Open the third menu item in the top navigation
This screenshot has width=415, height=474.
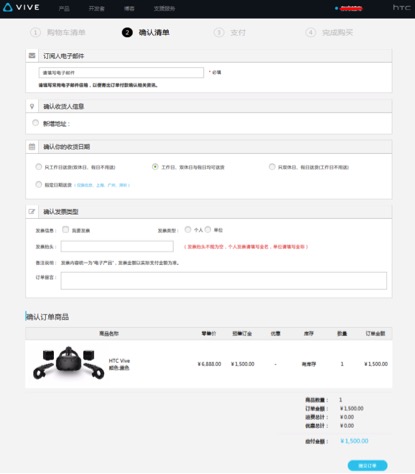[129, 8]
